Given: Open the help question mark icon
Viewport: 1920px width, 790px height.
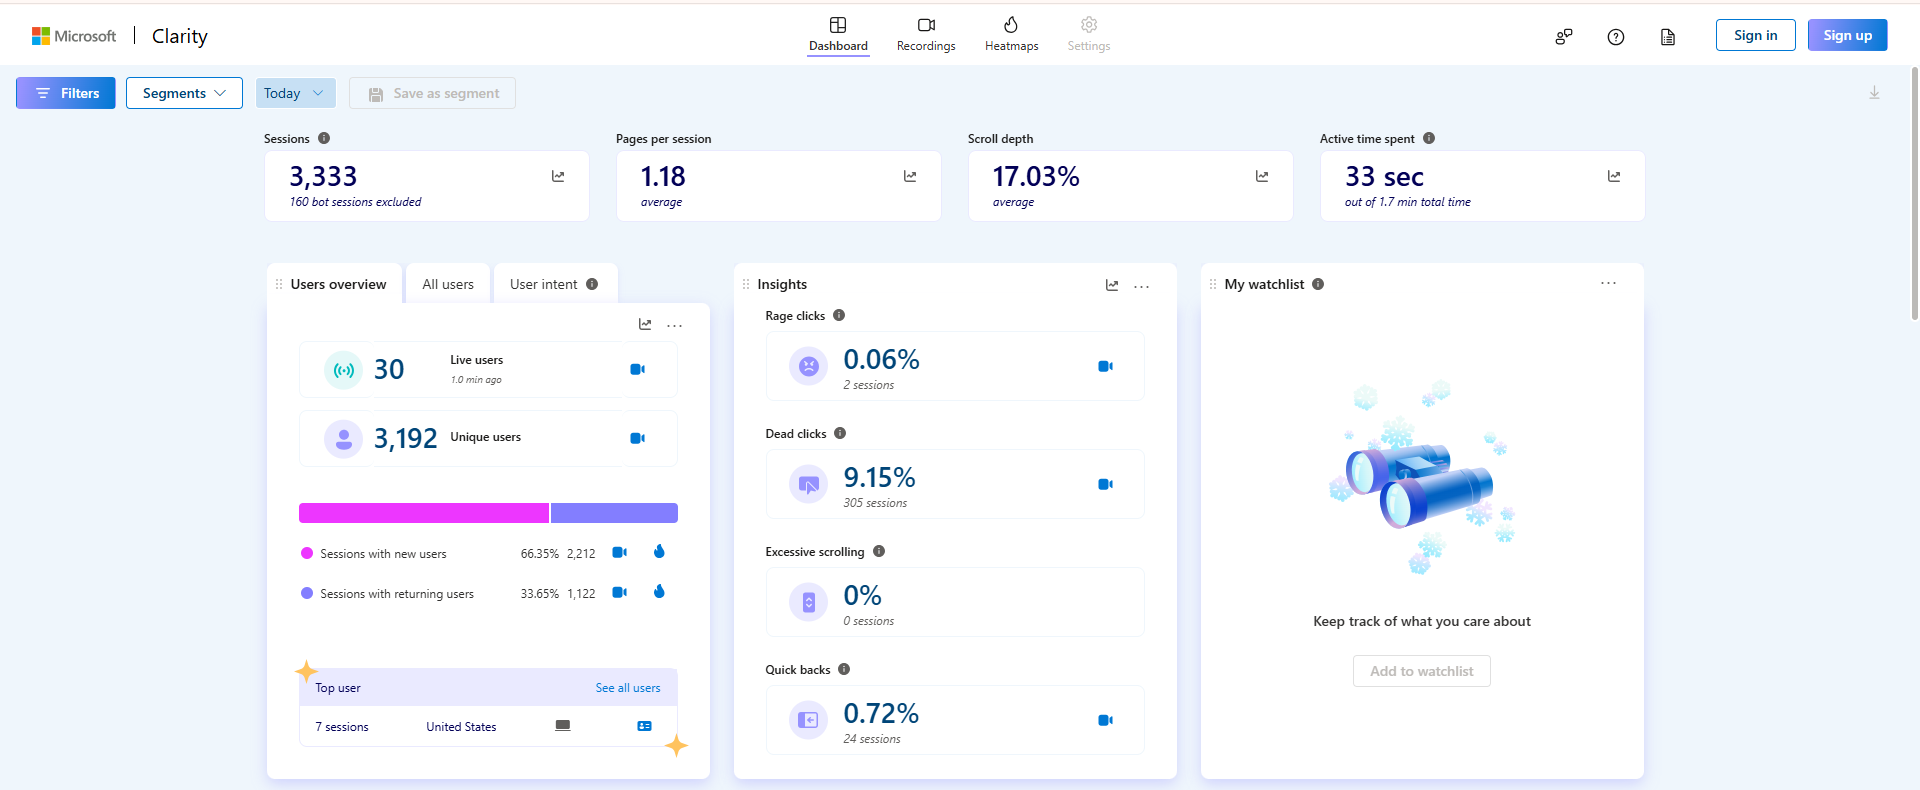Looking at the screenshot, I should tap(1615, 37).
